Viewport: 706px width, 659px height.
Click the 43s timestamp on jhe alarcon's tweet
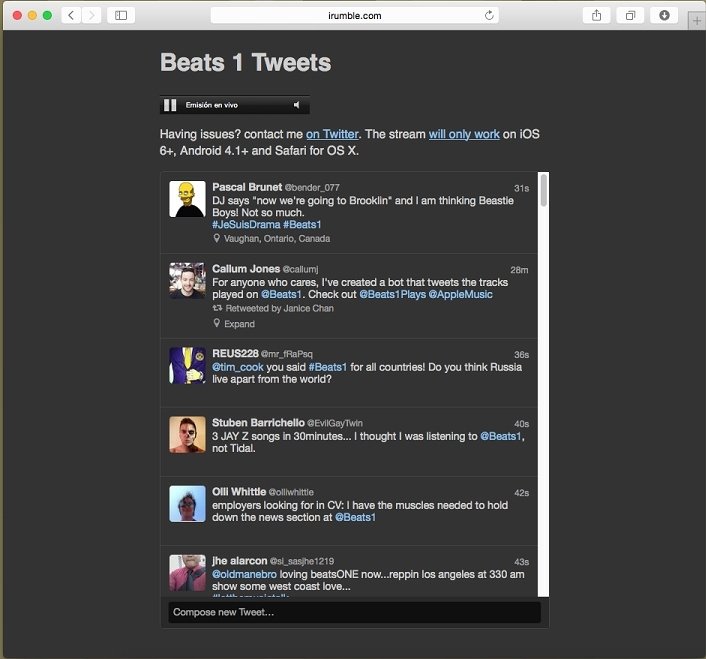(x=521, y=562)
